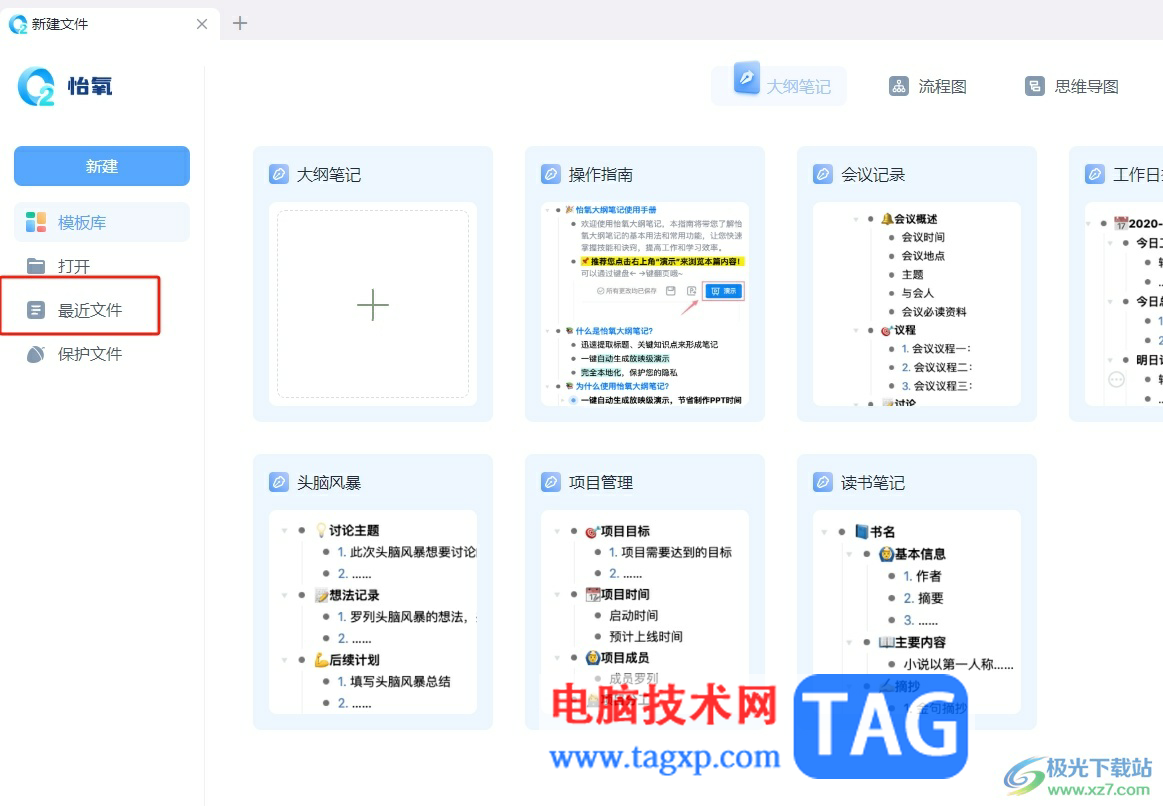1163x806 pixels.
Task: Click the 与会人 line in 会议记录
Action: coord(917,293)
